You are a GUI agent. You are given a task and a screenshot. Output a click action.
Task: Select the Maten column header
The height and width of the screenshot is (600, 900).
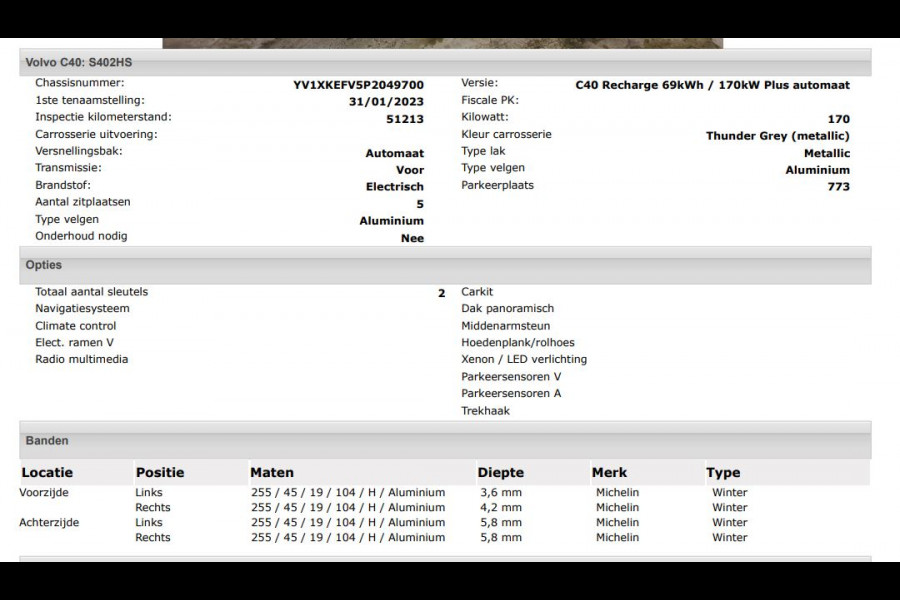[x=272, y=473]
